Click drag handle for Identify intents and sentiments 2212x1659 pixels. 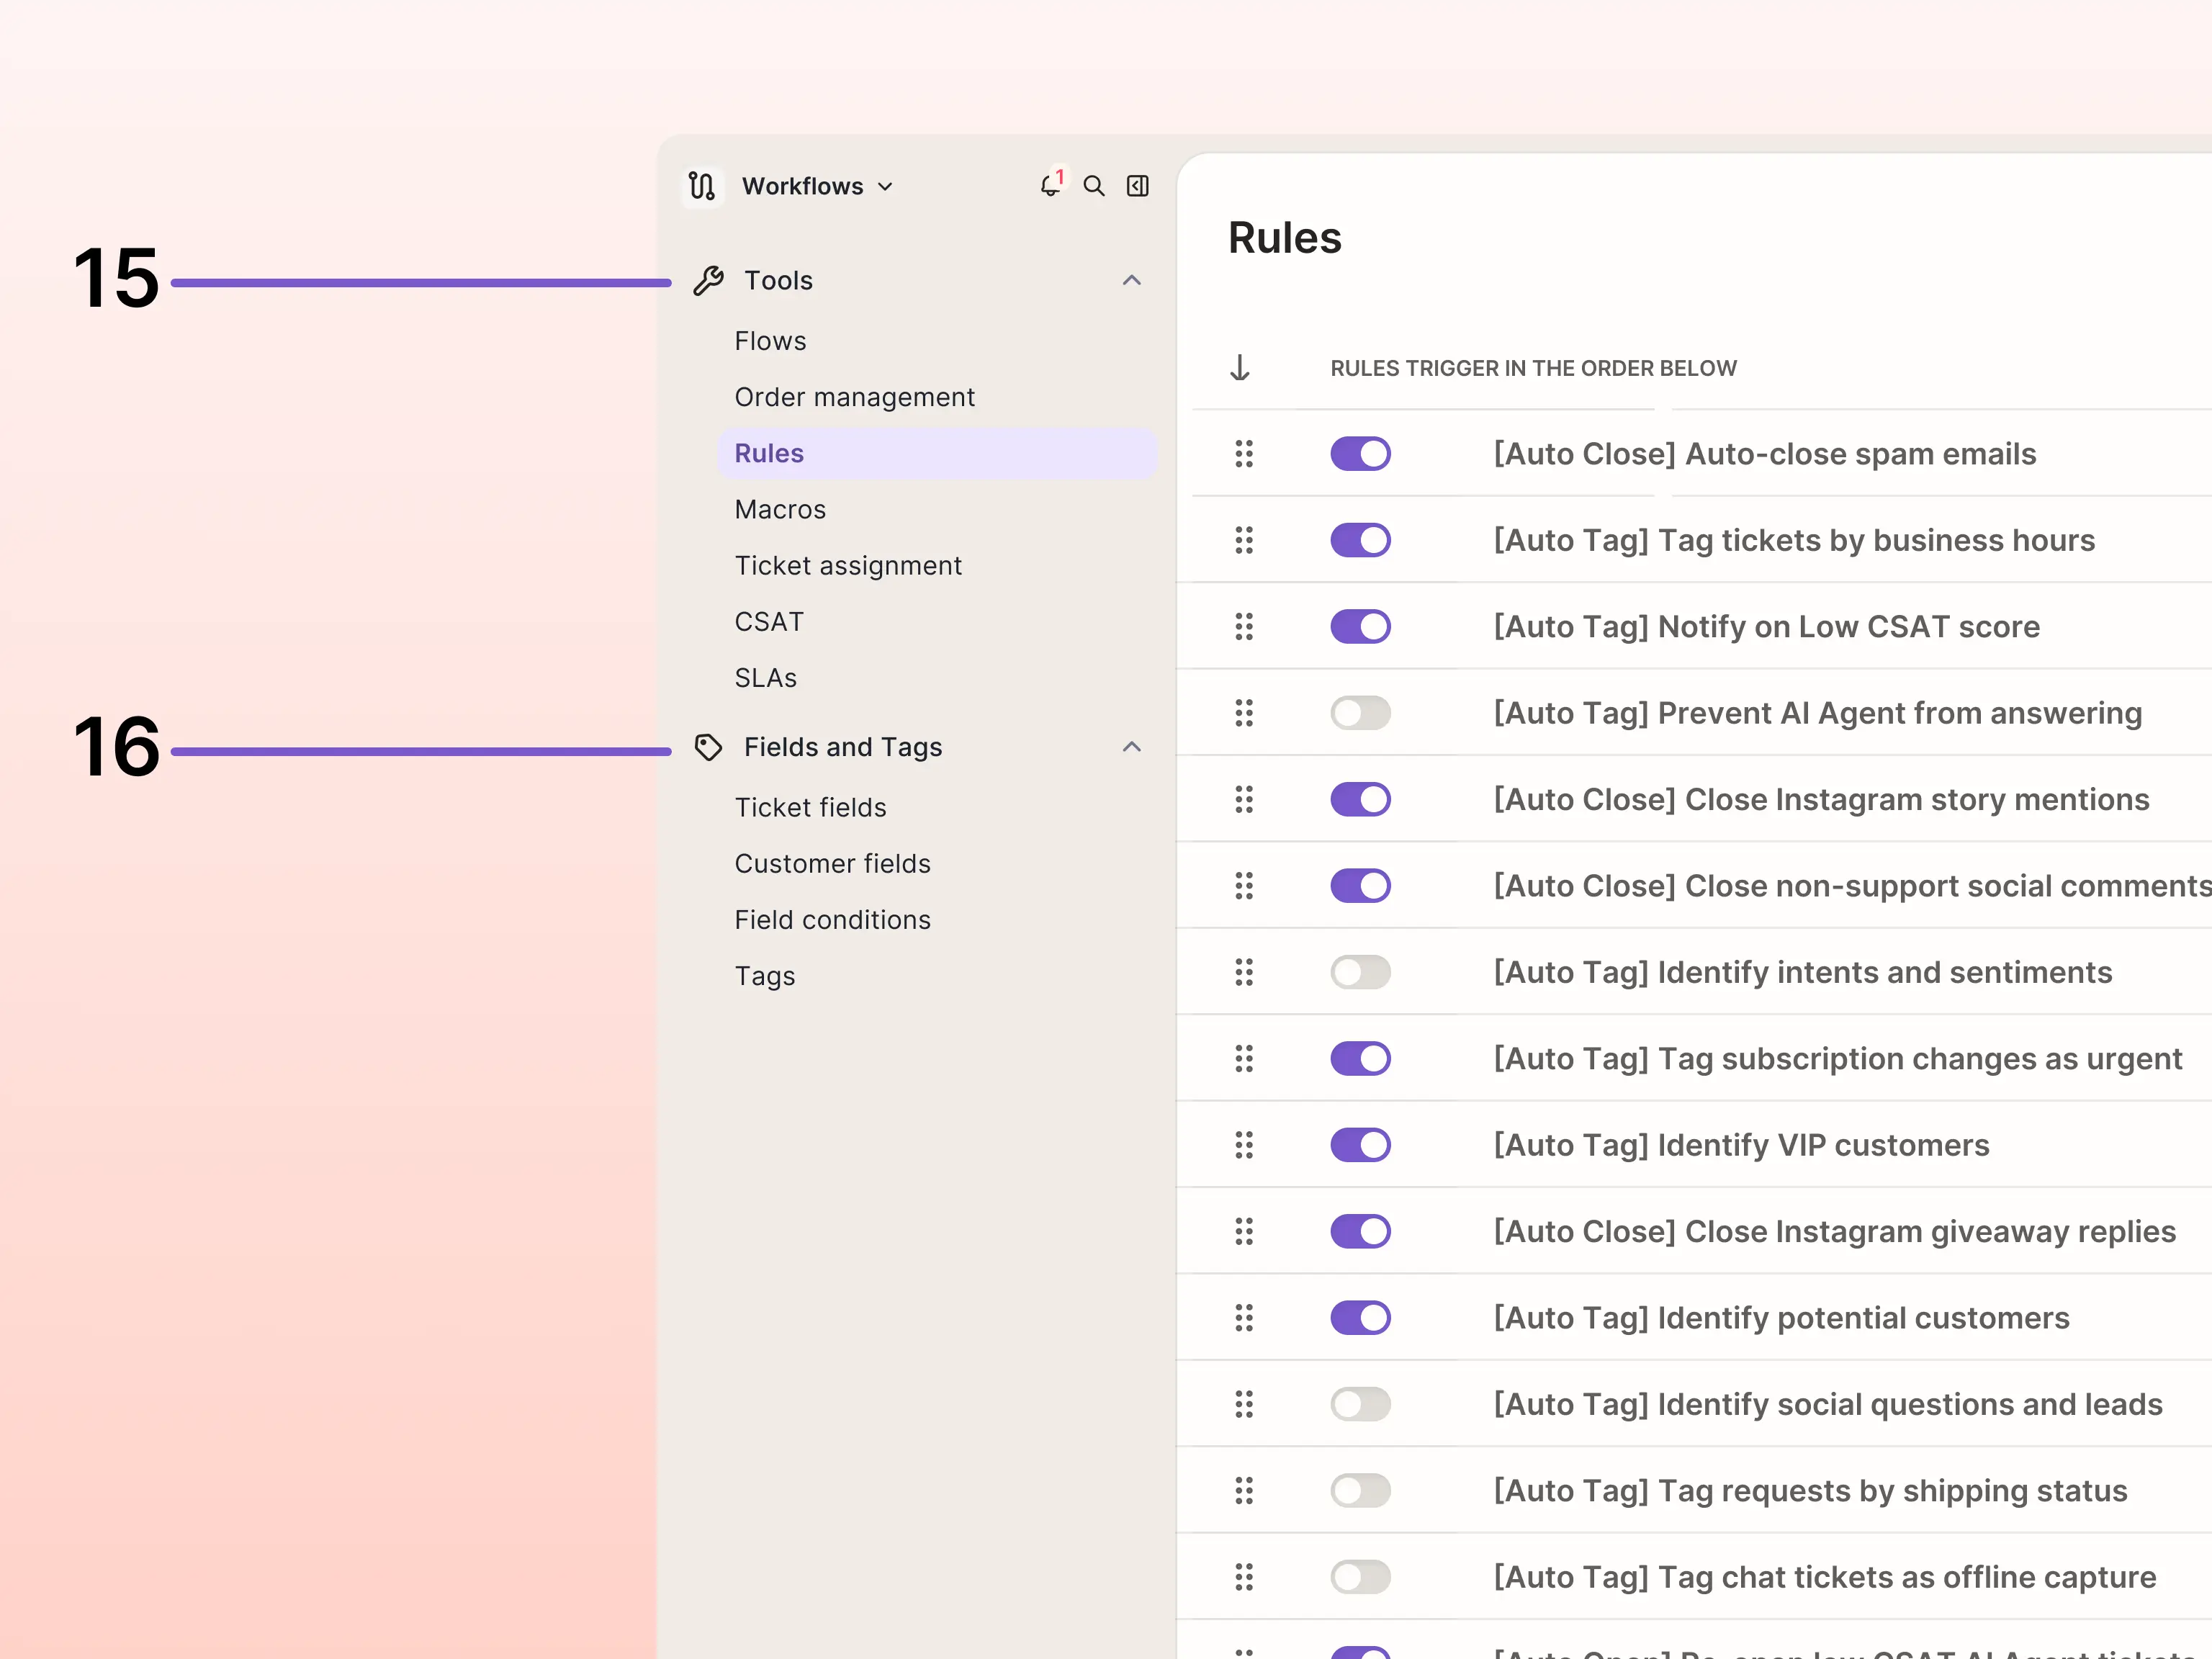click(1244, 972)
